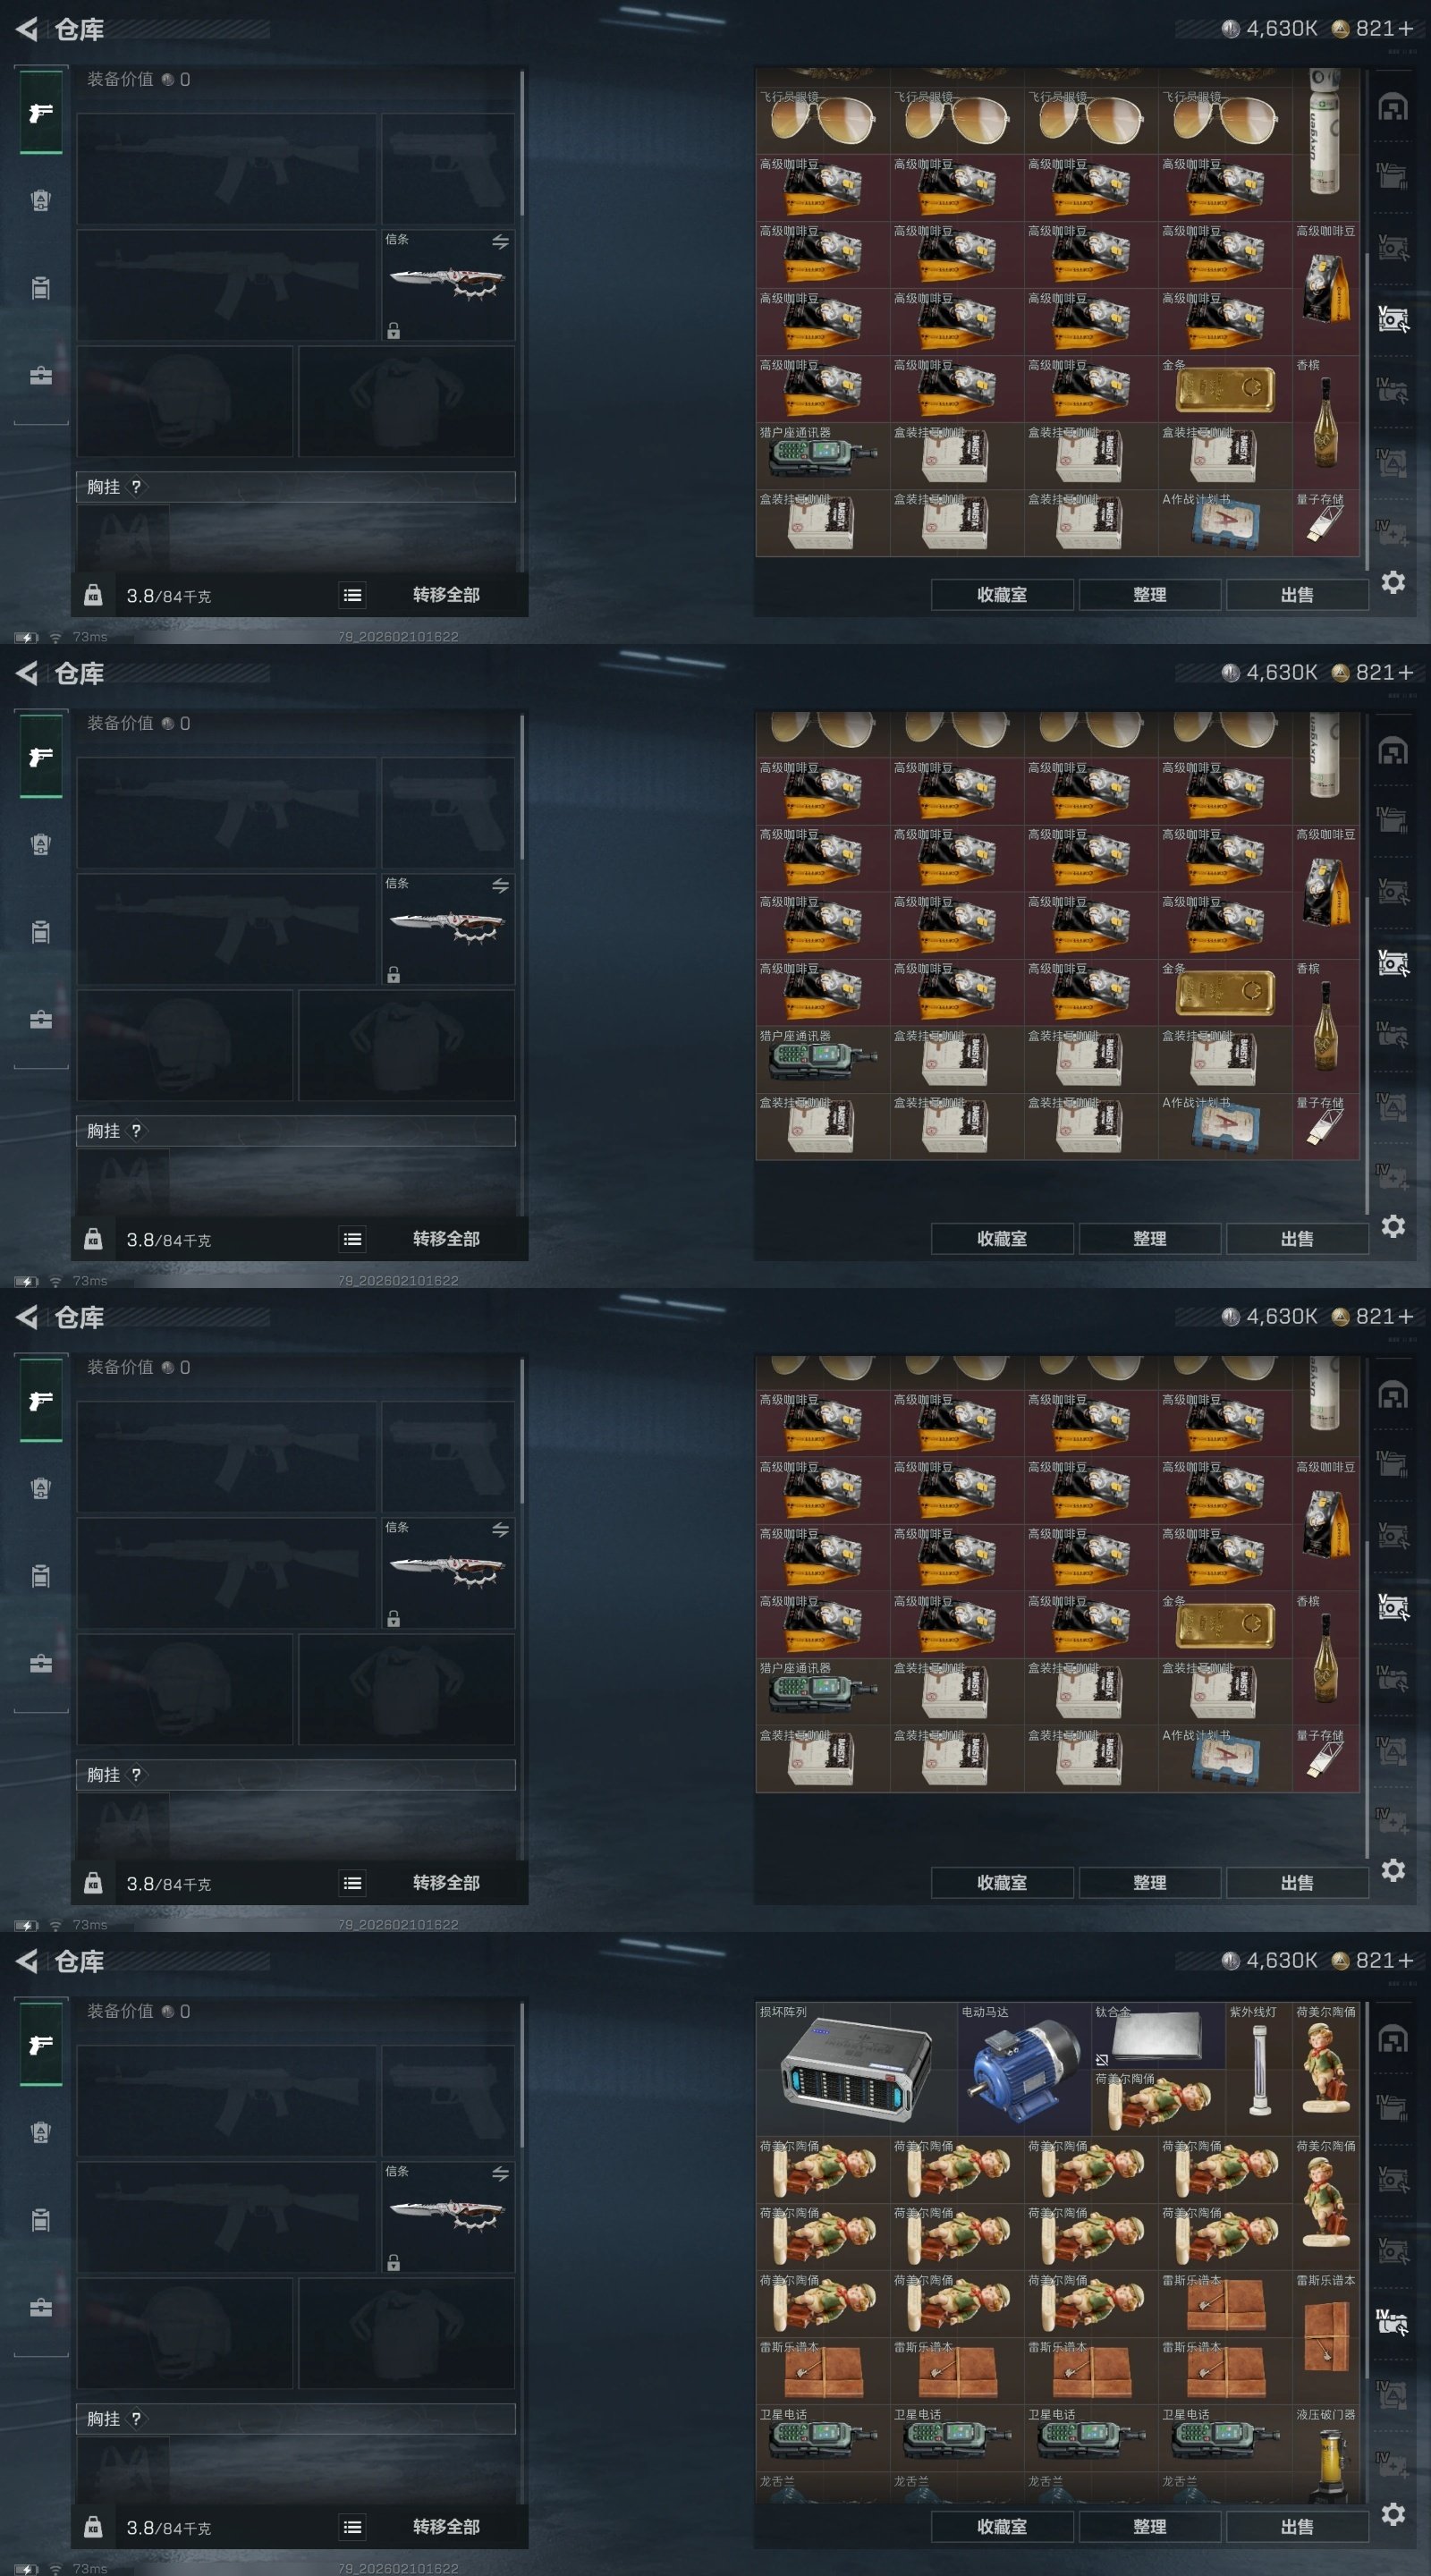Screen dimensions: 1431x2576
Task: Switch to weapons tab in top screenshot sidebar
Action: click(x=41, y=113)
